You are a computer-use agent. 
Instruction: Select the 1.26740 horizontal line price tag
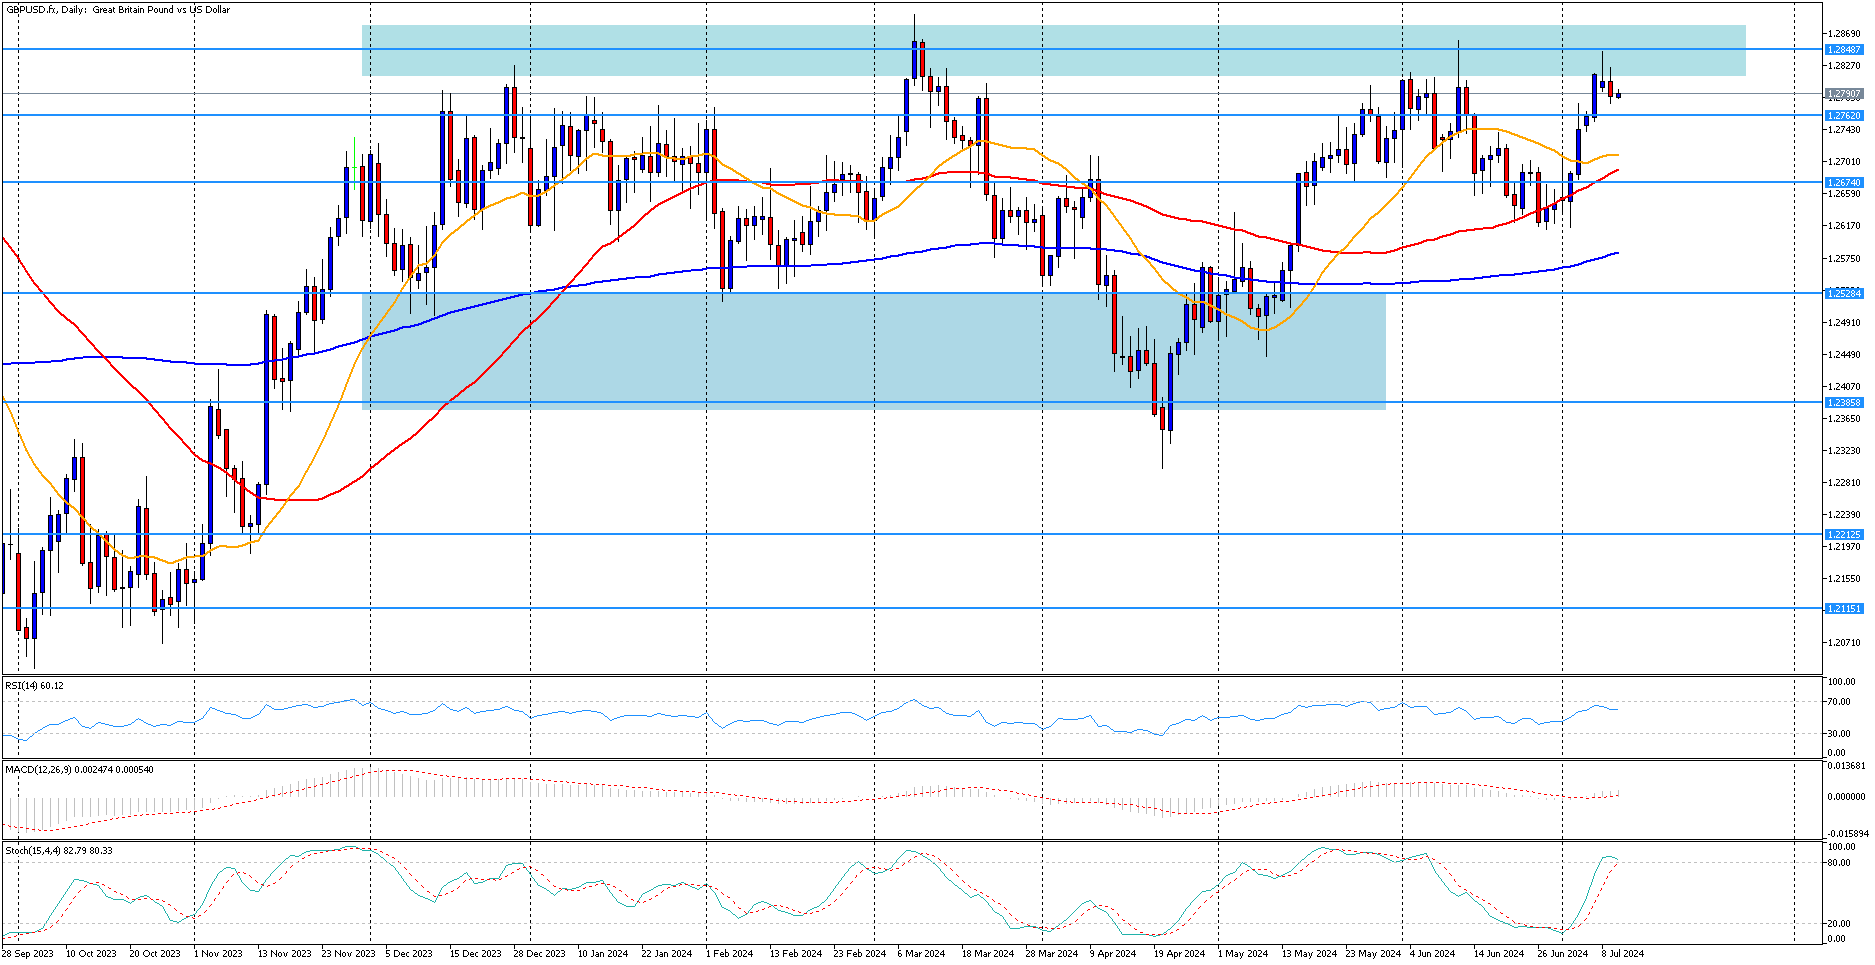coord(1844,182)
